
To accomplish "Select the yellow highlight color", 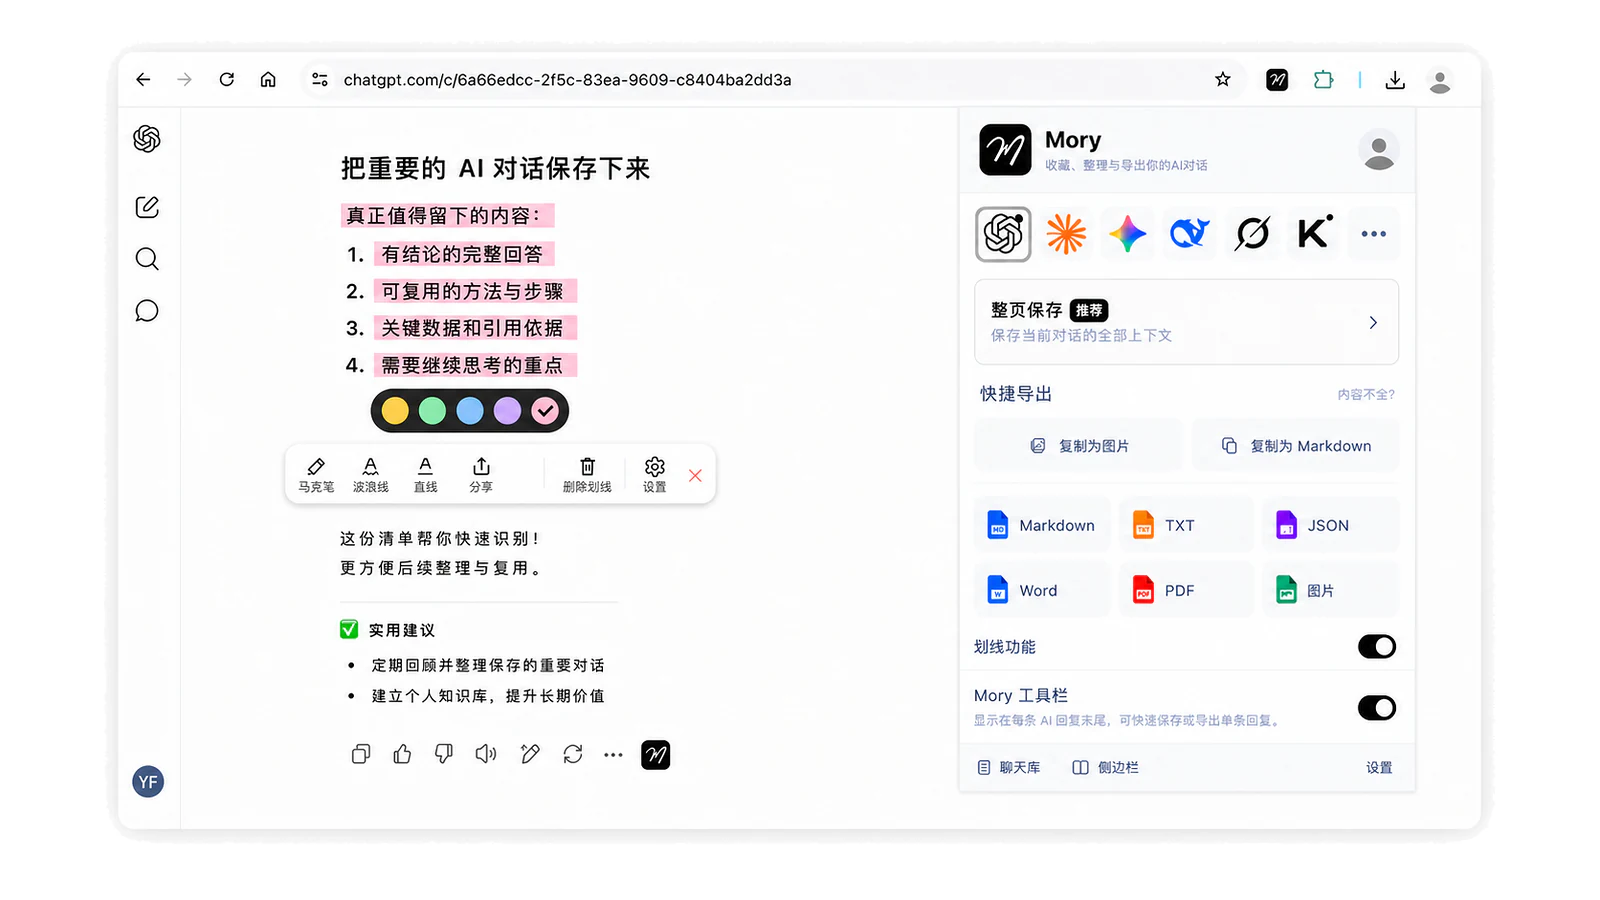I will pyautogui.click(x=395, y=411).
